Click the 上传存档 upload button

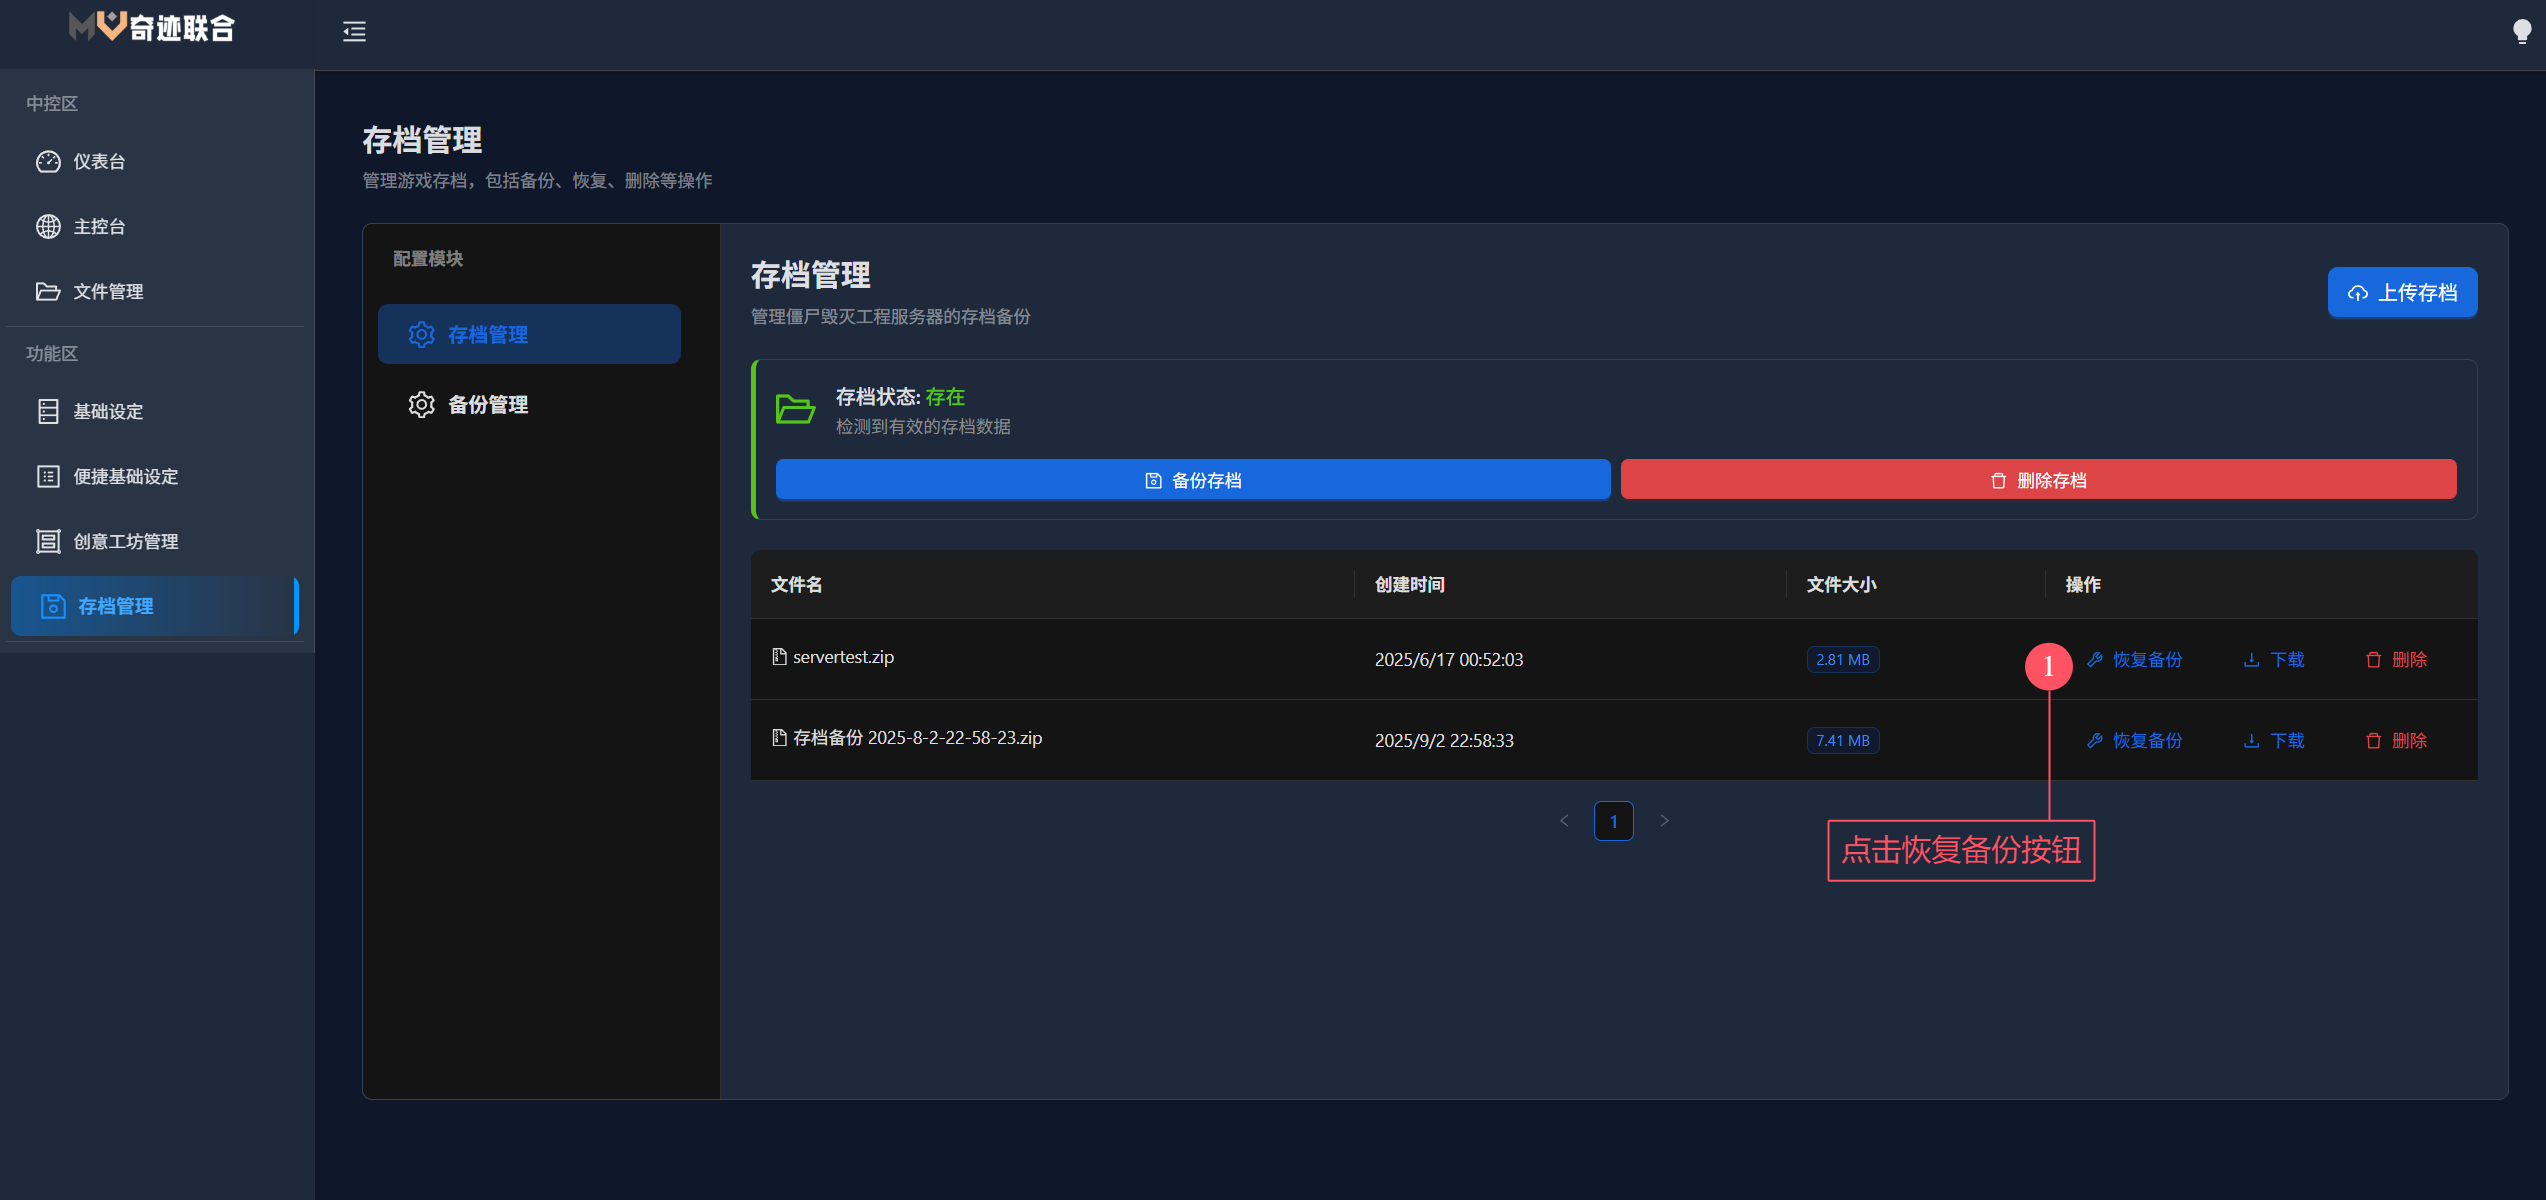click(x=2403, y=292)
